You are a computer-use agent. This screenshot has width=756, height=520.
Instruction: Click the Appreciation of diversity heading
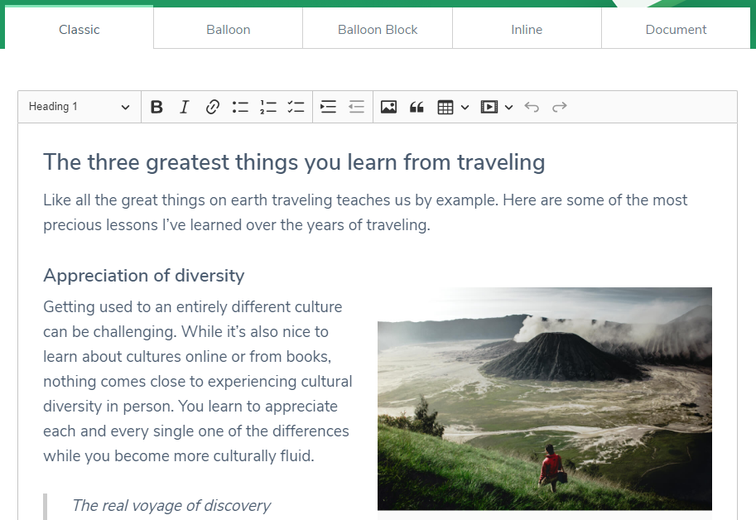[144, 275]
